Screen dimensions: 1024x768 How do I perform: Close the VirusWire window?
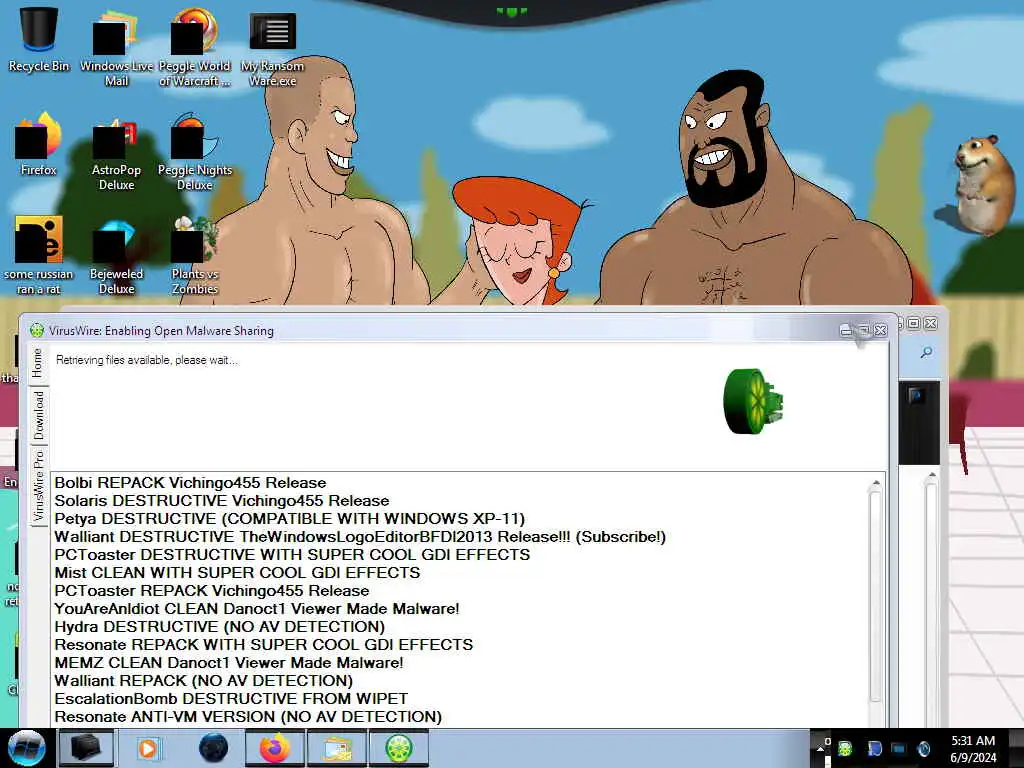pos(880,330)
